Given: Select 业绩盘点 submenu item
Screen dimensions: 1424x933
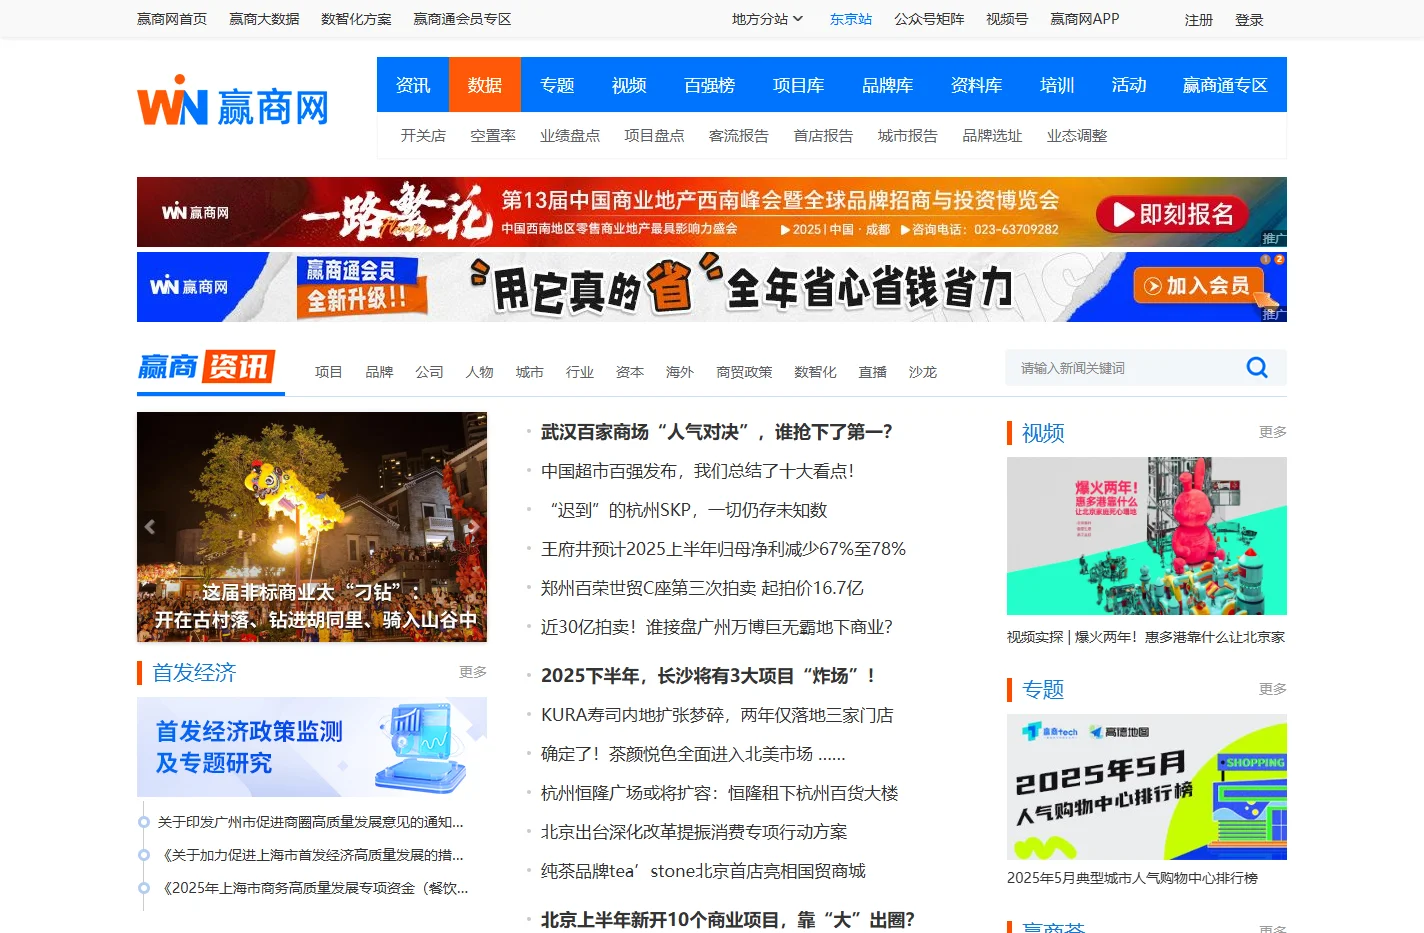Looking at the screenshot, I should click(x=570, y=135).
